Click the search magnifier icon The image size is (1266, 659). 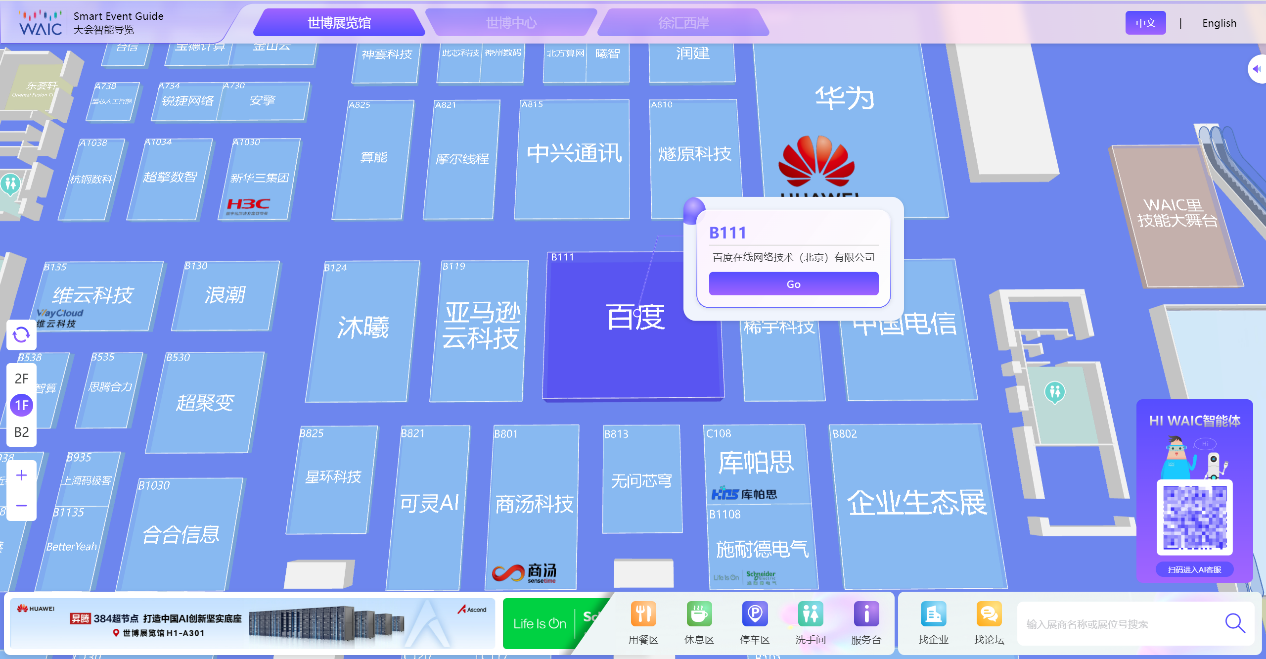pyautogui.click(x=1235, y=623)
